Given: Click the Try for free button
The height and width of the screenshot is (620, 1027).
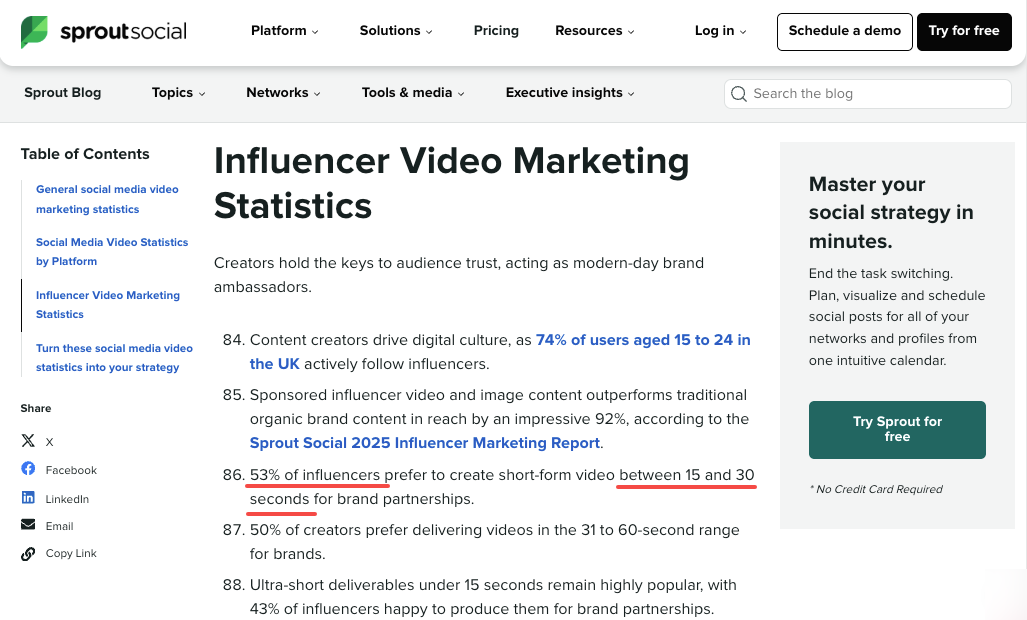Looking at the screenshot, I should tap(963, 31).
